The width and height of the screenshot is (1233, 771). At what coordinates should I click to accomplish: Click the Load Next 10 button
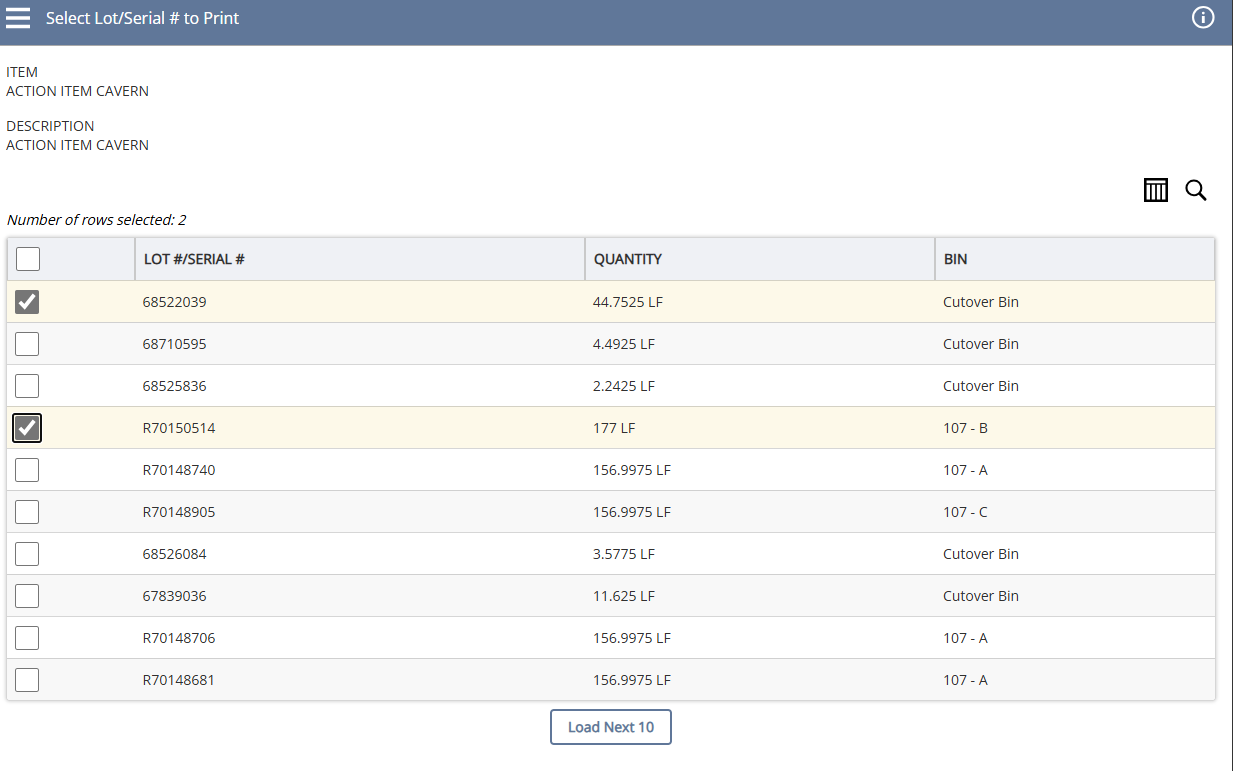[x=610, y=727]
